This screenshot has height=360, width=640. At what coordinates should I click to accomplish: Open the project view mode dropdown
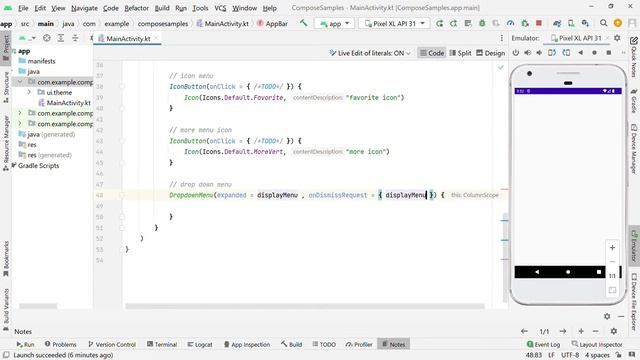click(27, 38)
